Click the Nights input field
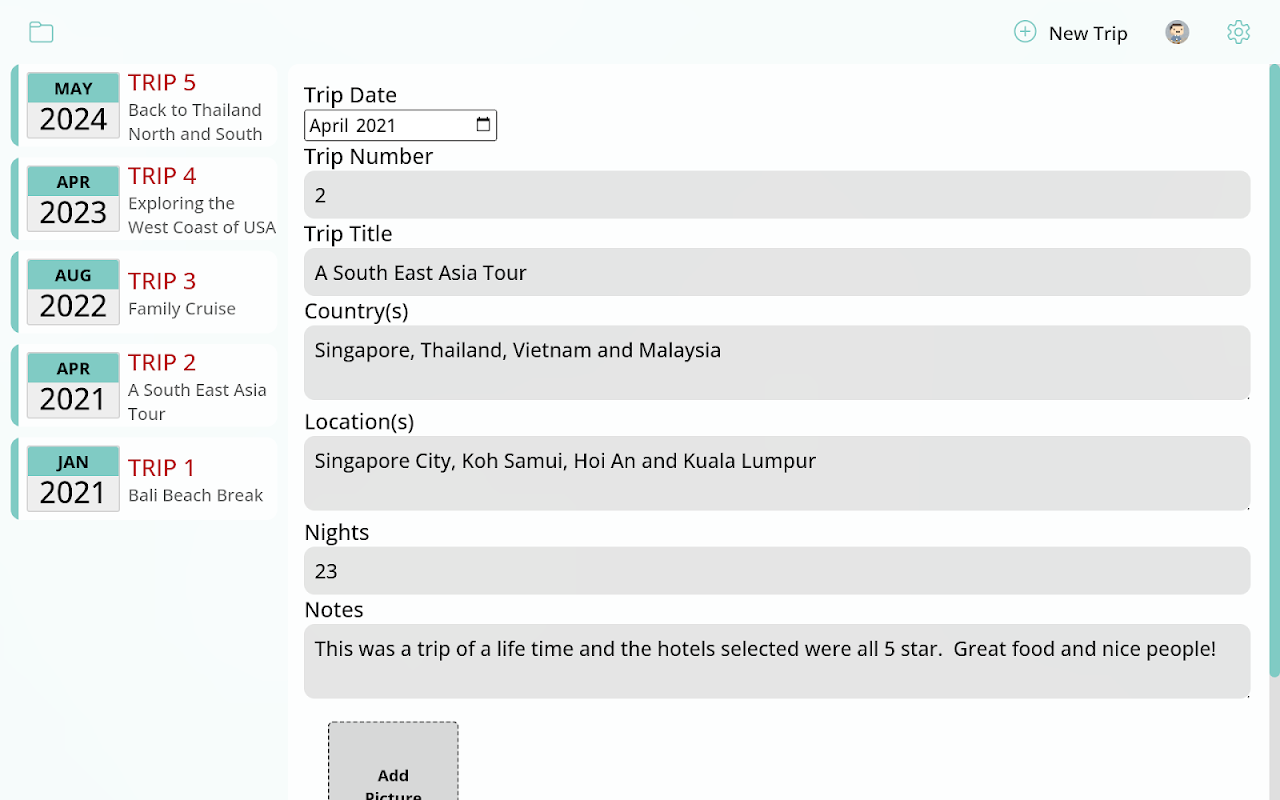The width and height of the screenshot is (1280, 800). [x=777, y=571]
